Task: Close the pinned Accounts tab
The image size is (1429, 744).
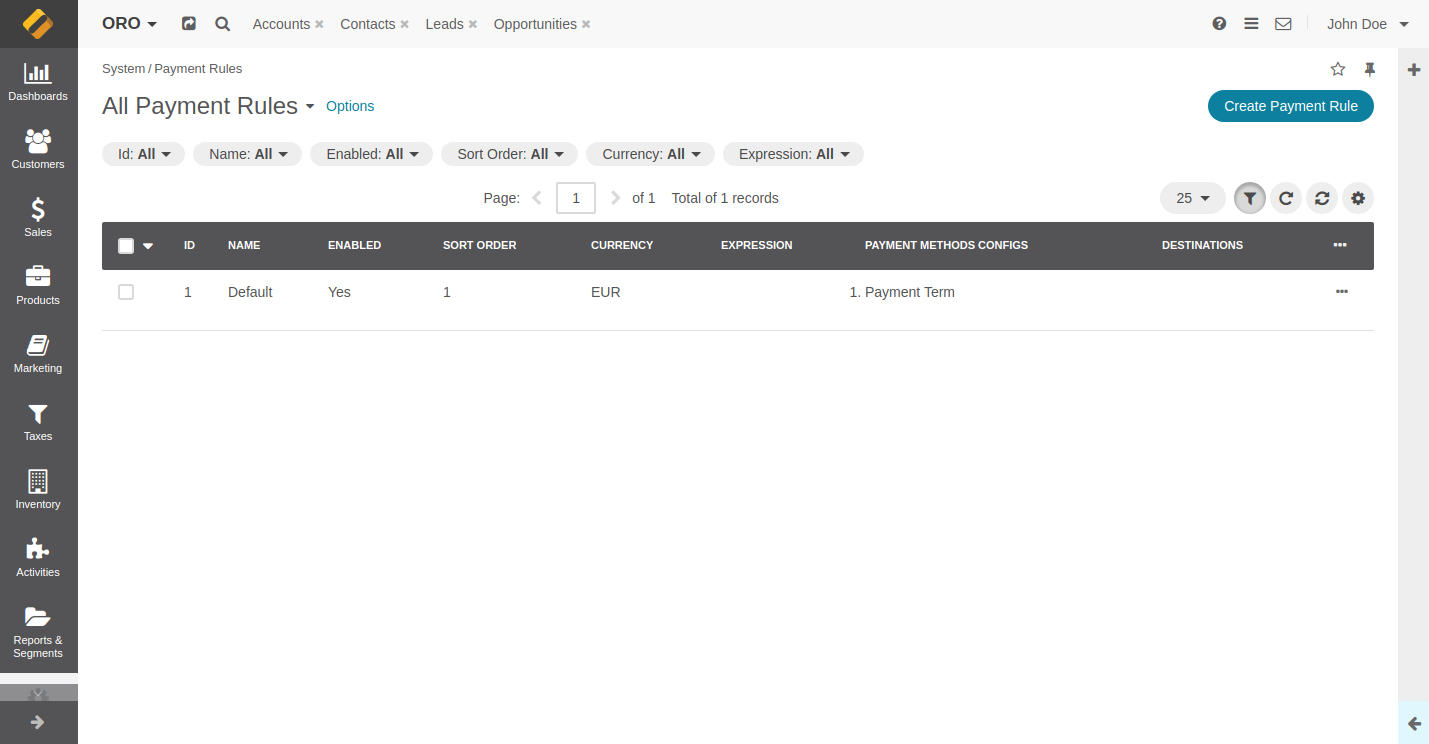Action: (x=319, y=24)
